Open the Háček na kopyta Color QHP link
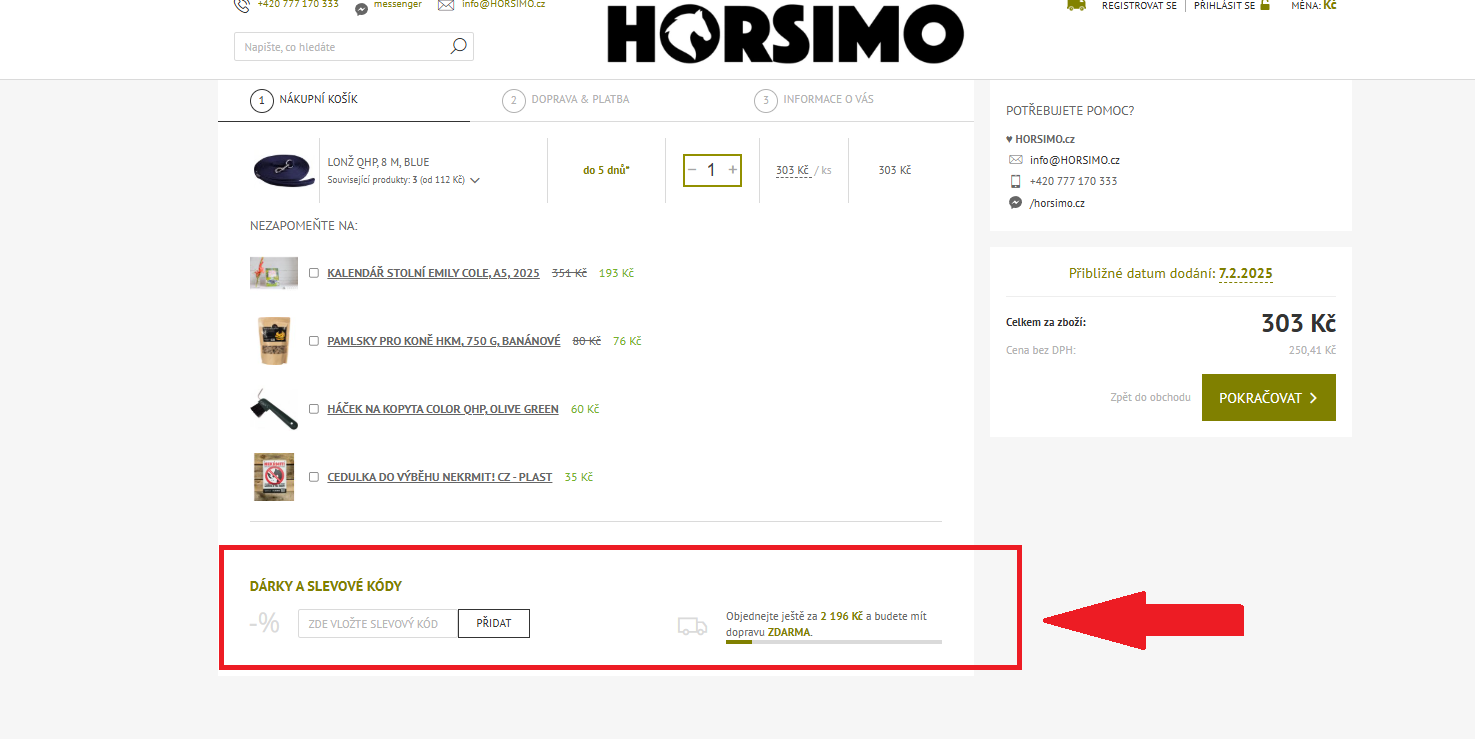This screenshot has height=739, width=1475. (443, 409)
